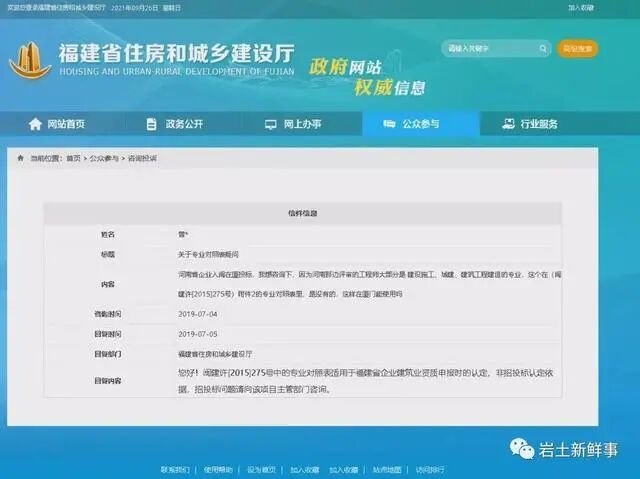Open the 网站首页 navigation tab
The image size is (640, 479).
57,124
